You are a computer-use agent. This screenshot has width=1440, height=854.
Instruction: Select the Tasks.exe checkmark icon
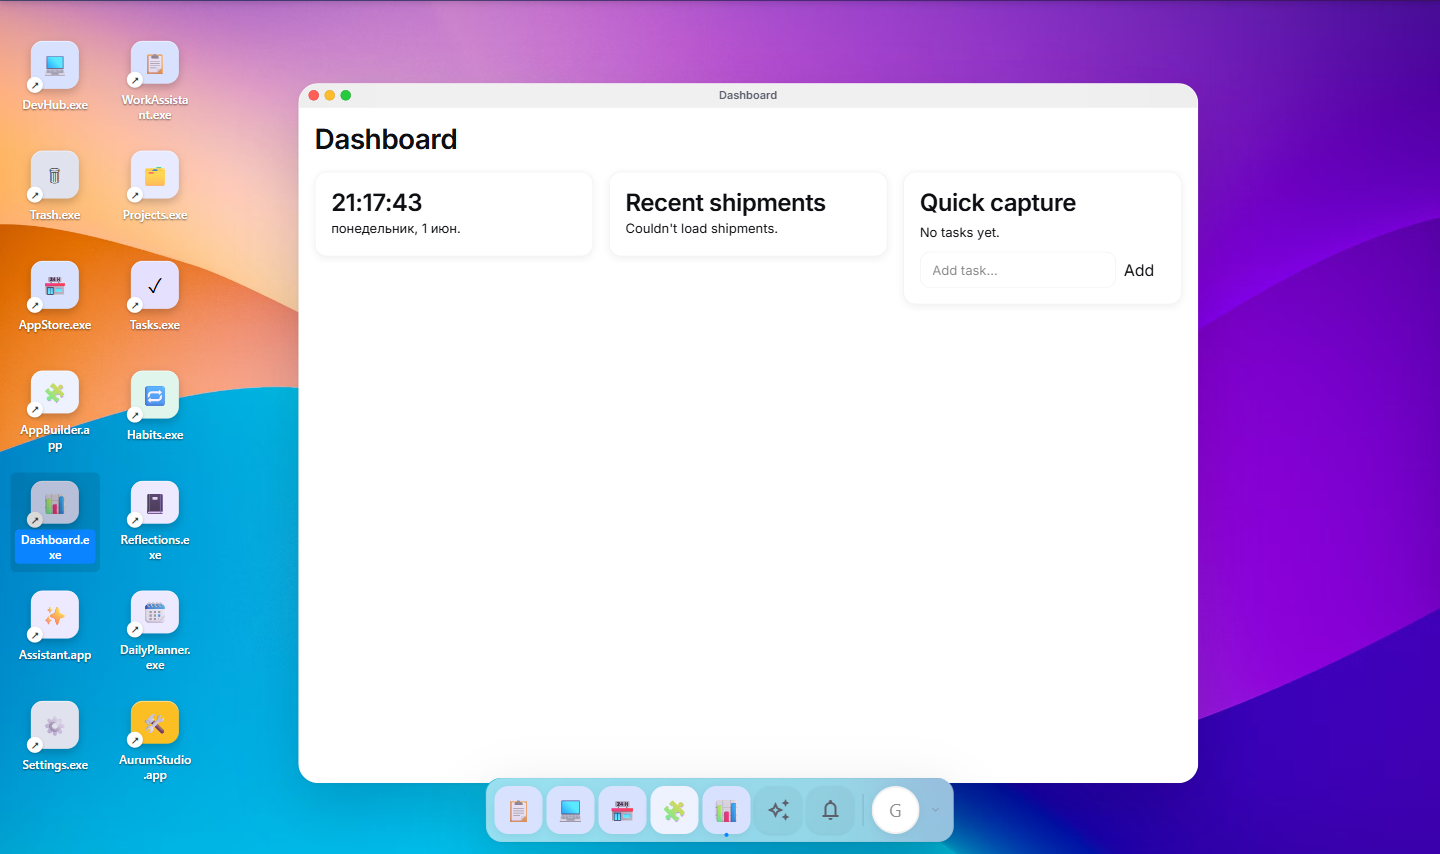(x=155, y=285)
